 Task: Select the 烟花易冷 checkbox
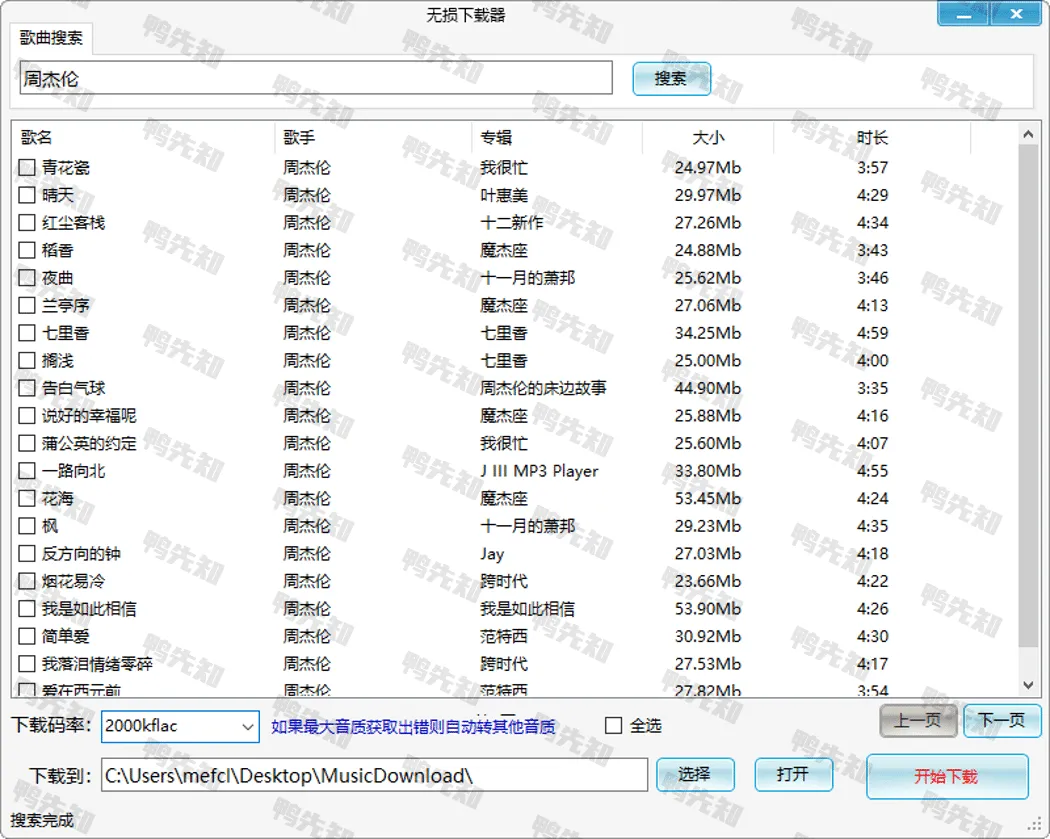pyautogui.click(x=27, y=581)
